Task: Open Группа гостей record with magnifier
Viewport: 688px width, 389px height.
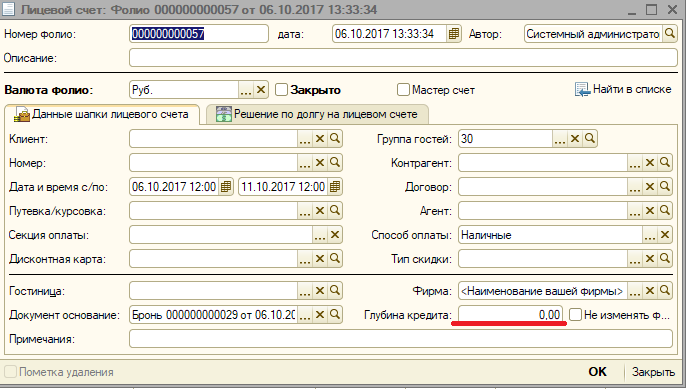Action: click(590, 139)
